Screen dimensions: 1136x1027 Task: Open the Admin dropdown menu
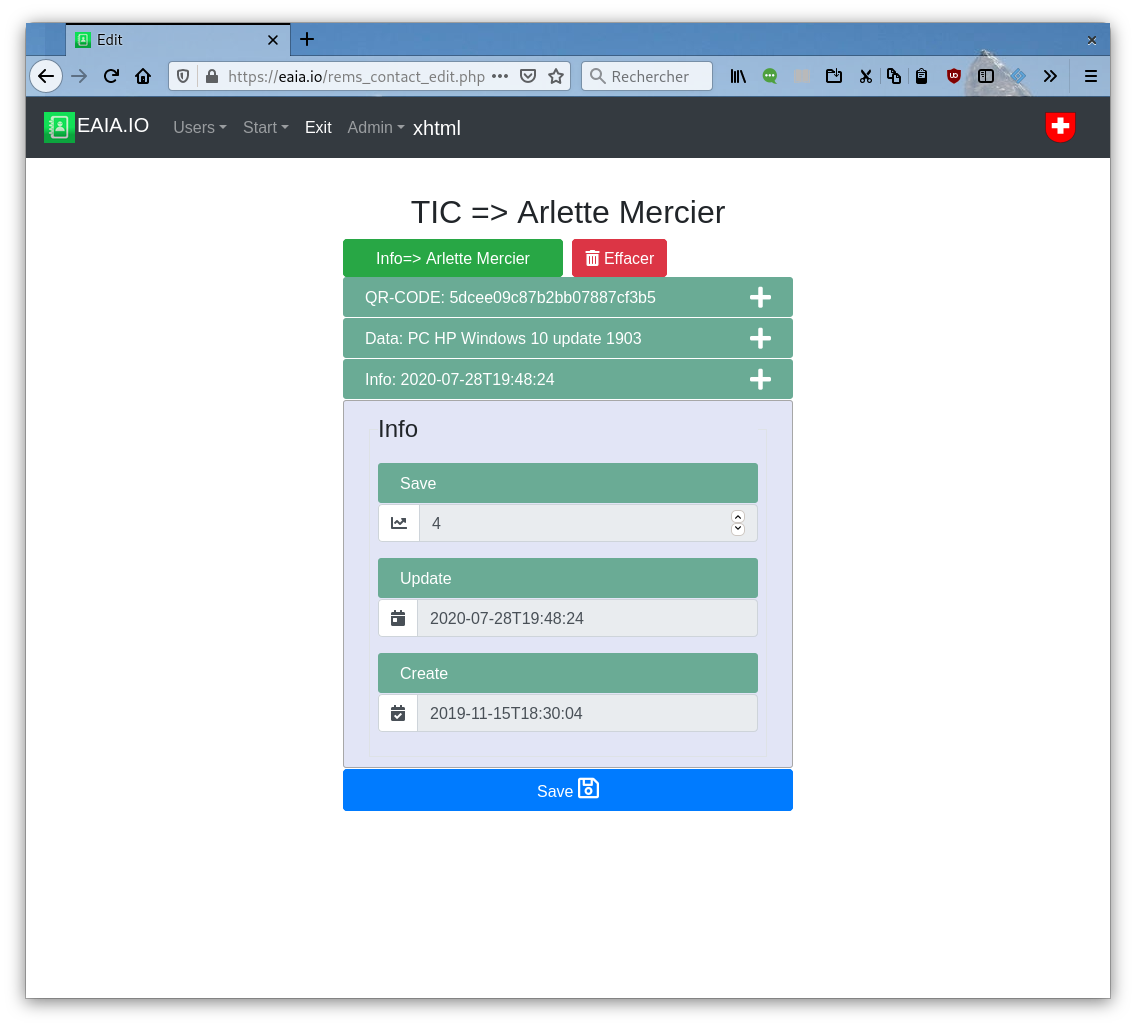point(375,127)
